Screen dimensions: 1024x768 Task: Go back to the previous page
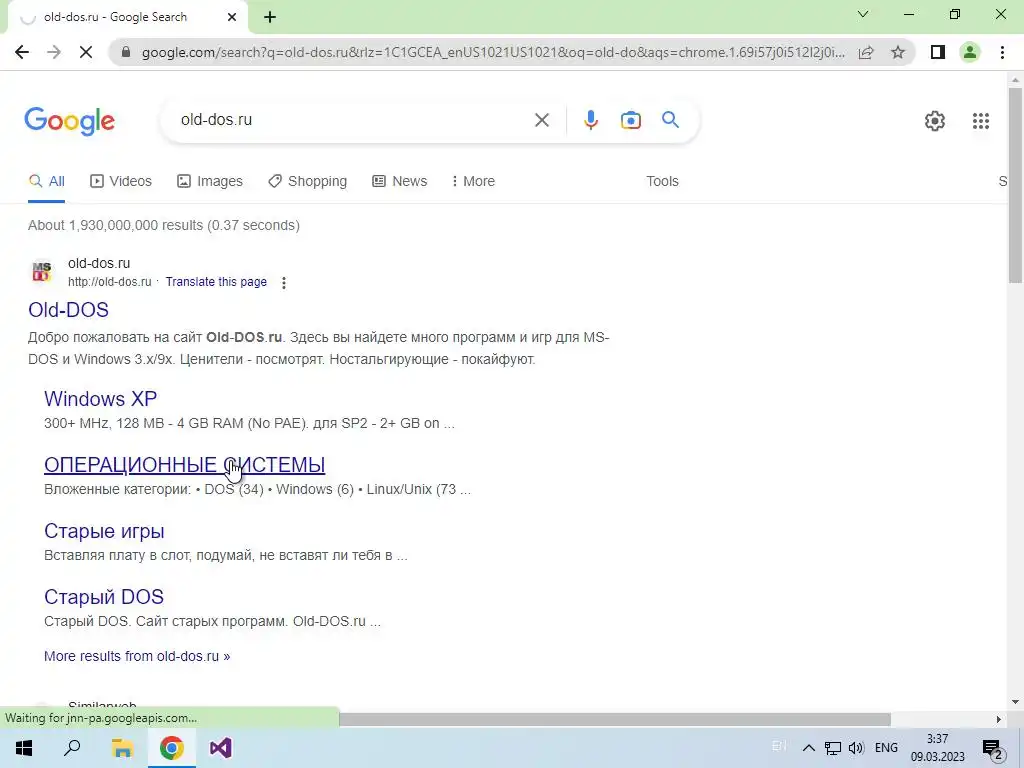(x=22, y=52)
